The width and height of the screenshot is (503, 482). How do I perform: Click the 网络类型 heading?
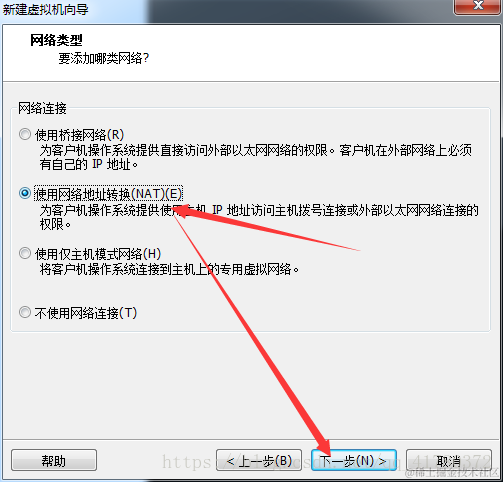tap(56, 40)
